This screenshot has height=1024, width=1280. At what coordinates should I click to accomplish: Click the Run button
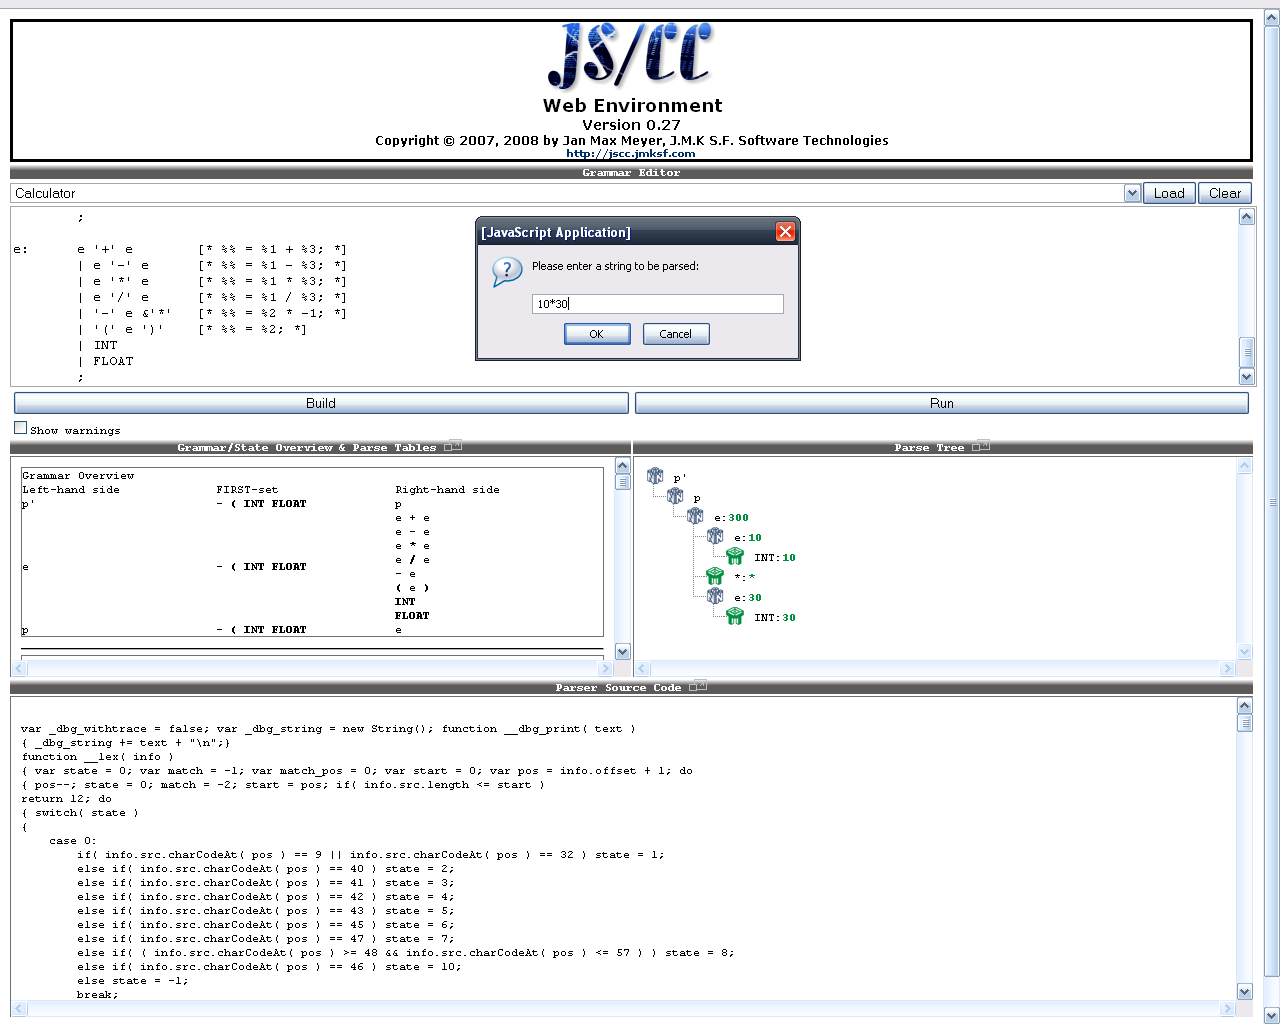click(941, 403)
